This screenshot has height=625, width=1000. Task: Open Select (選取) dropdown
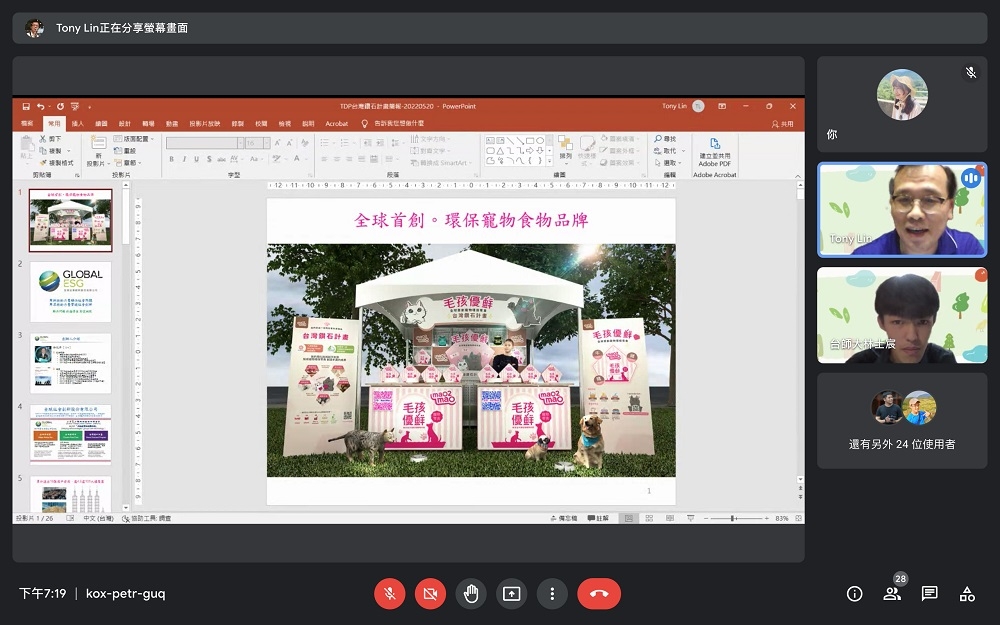coord(667,163)
